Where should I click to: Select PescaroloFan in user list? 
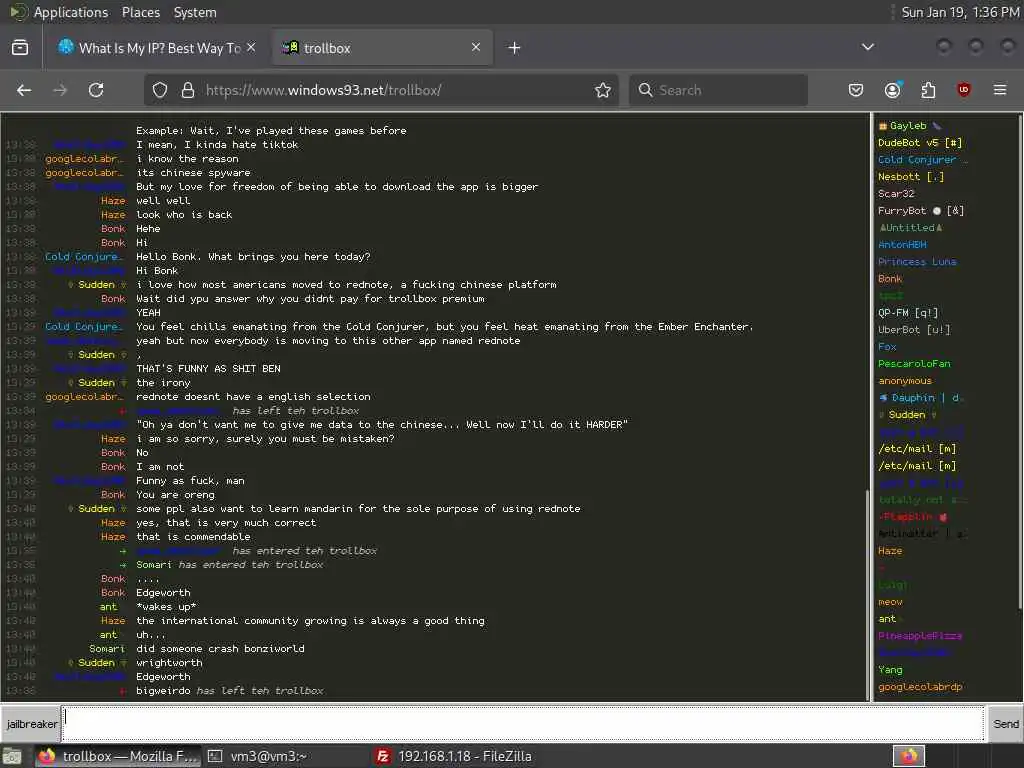point(914,363)
